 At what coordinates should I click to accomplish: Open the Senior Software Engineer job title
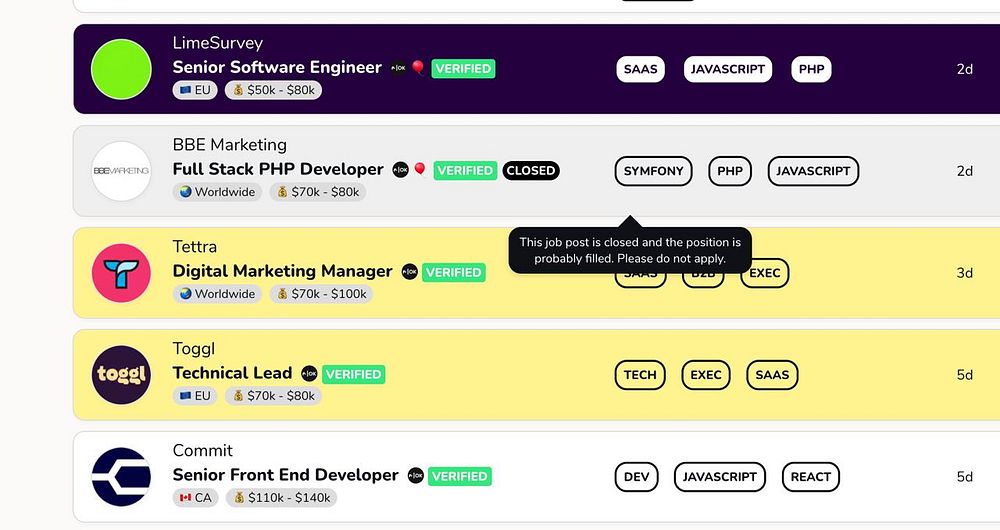(277, 68)
